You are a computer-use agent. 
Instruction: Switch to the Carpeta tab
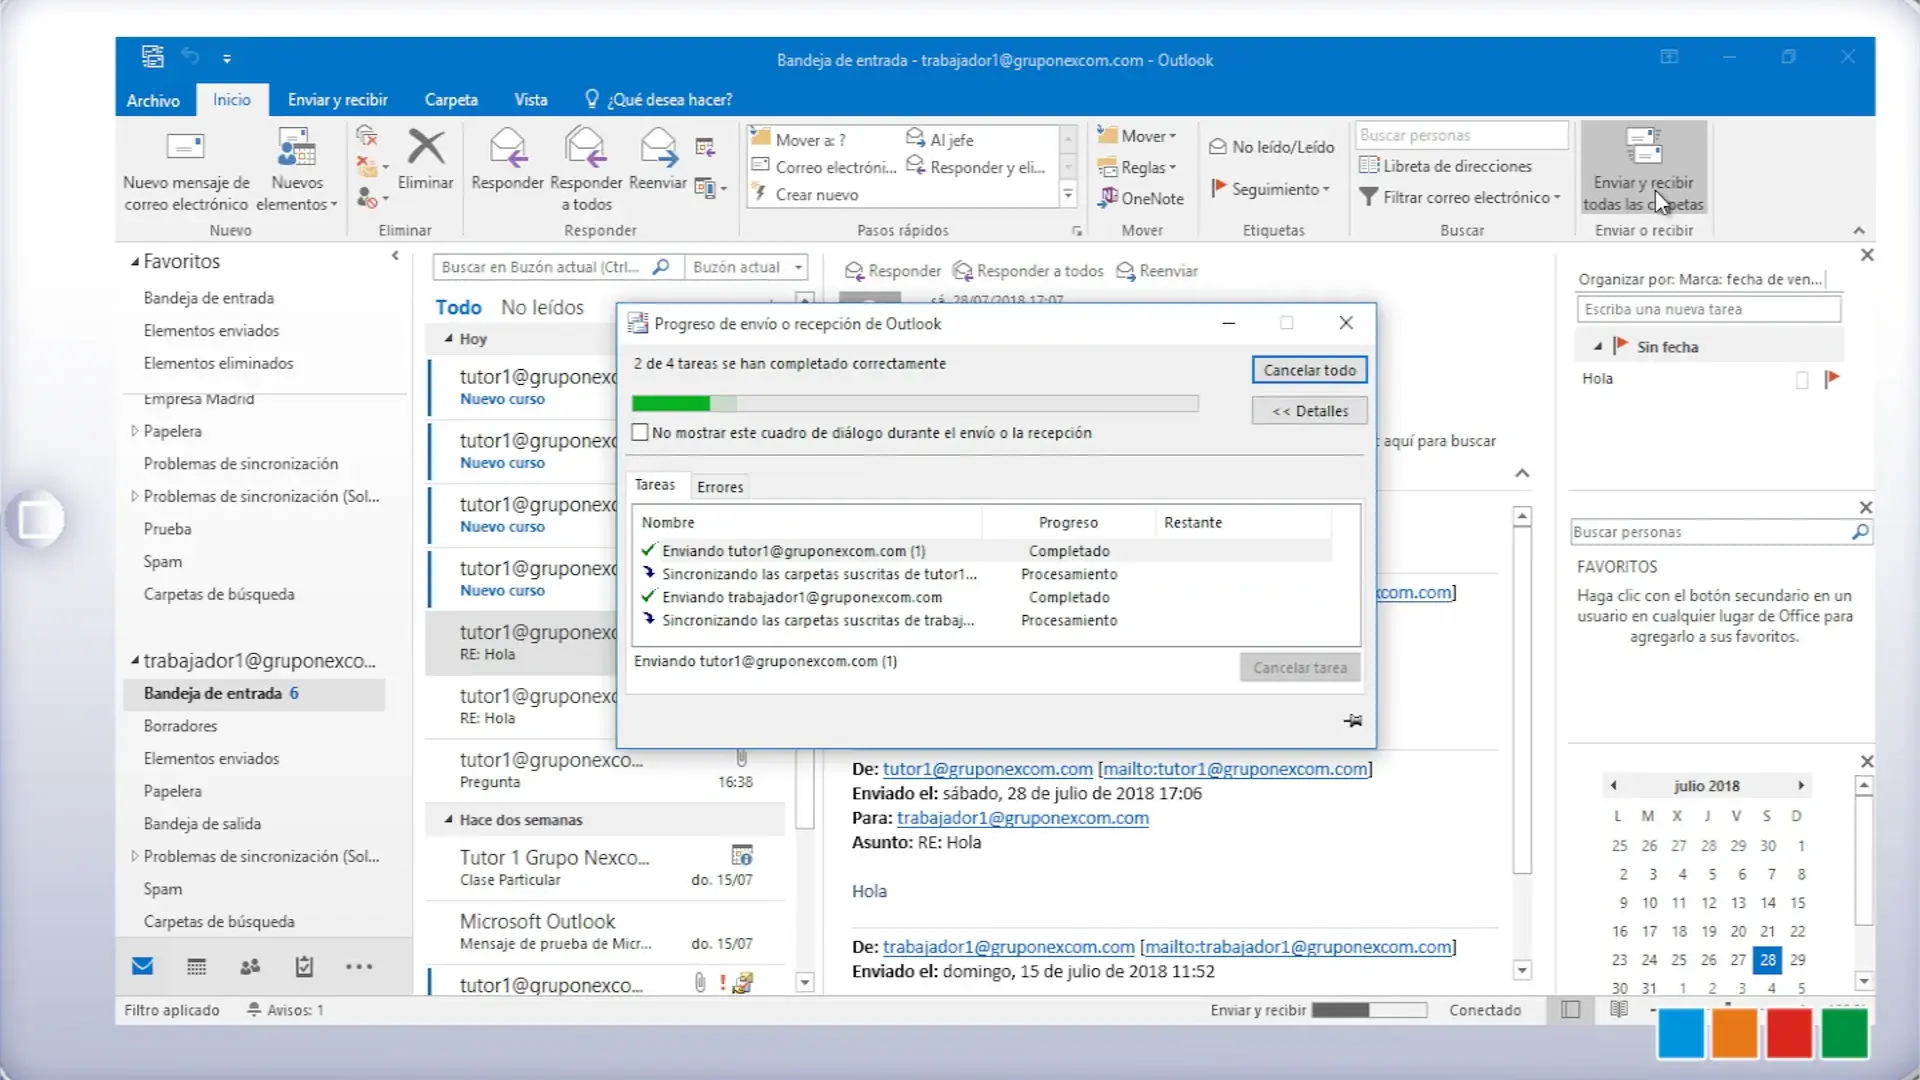(x=451, y=100)
